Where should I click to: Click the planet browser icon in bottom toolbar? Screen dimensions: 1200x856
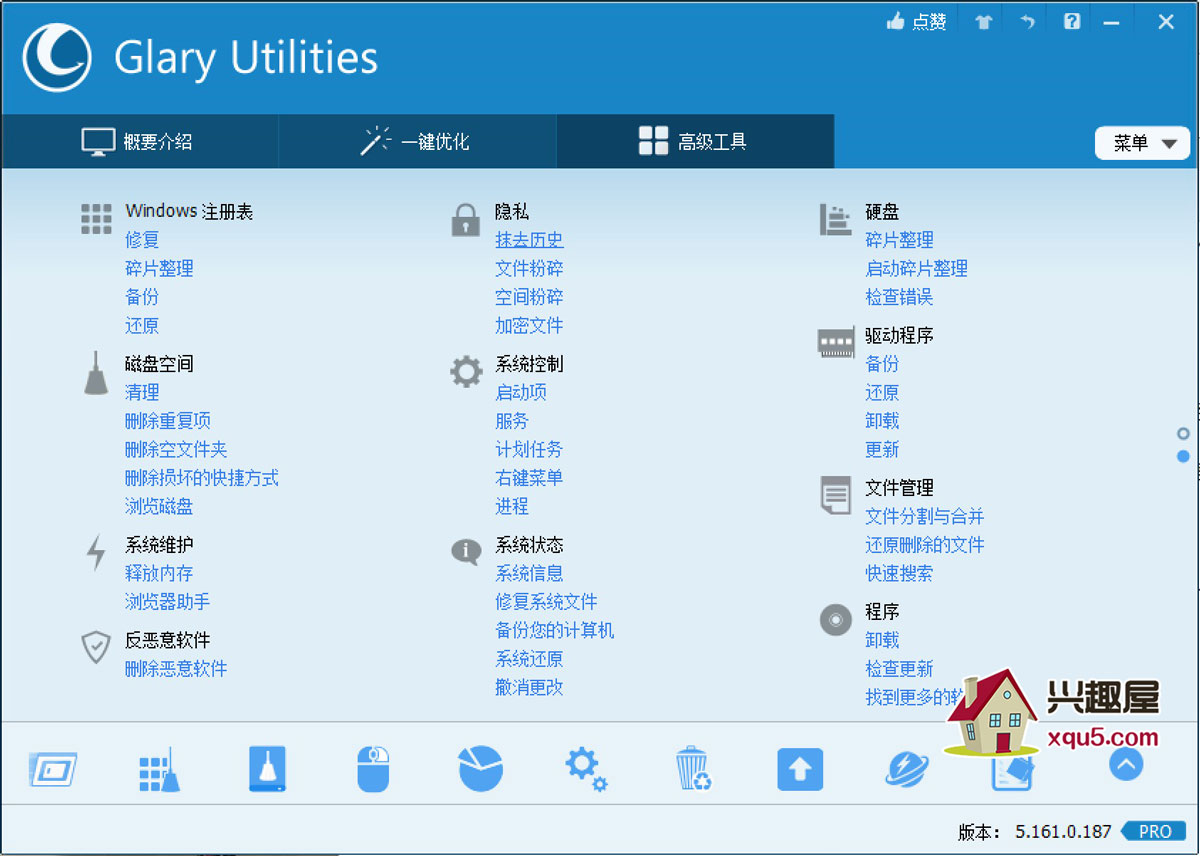(907, 770)
